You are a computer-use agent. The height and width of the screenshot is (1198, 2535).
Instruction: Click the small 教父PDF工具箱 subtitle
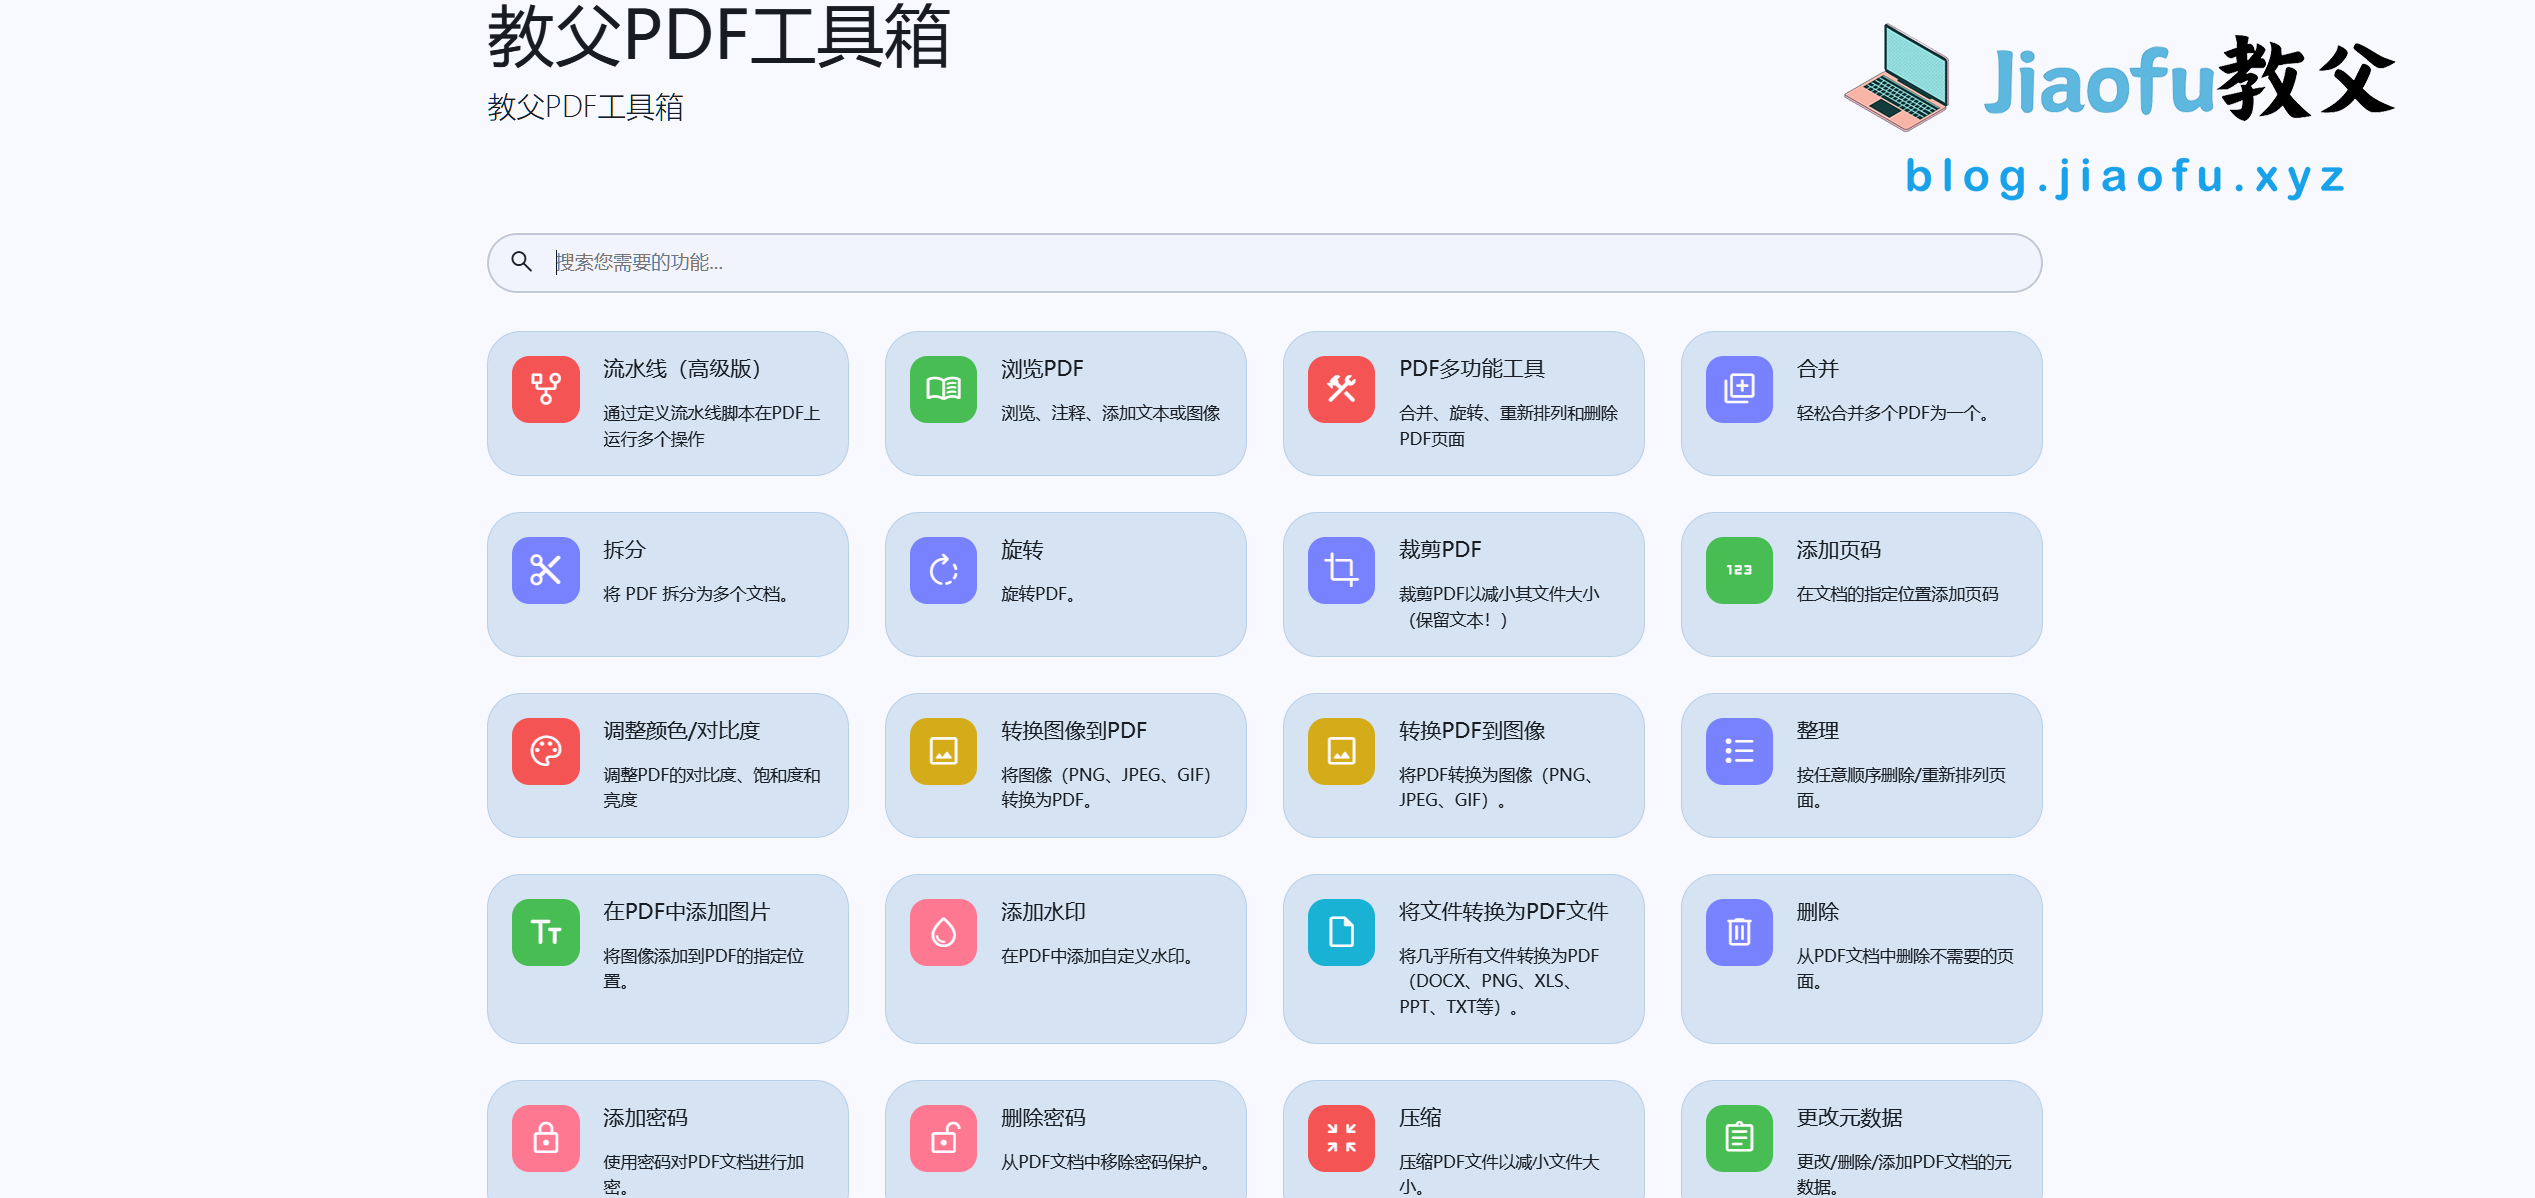586,107
